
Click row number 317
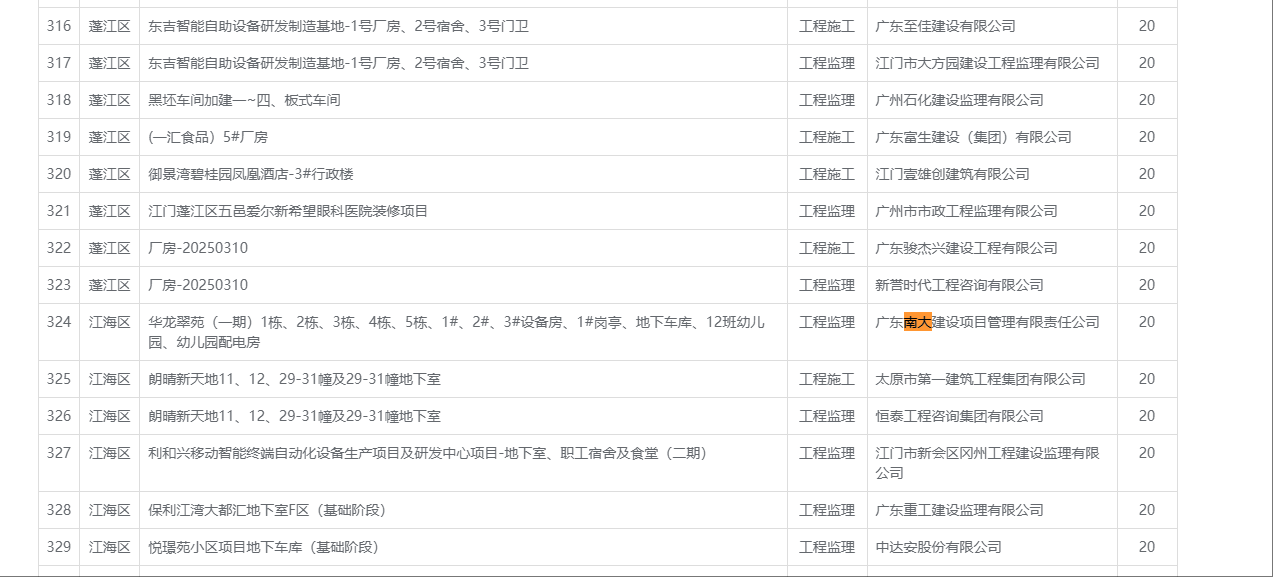point(59,63)
